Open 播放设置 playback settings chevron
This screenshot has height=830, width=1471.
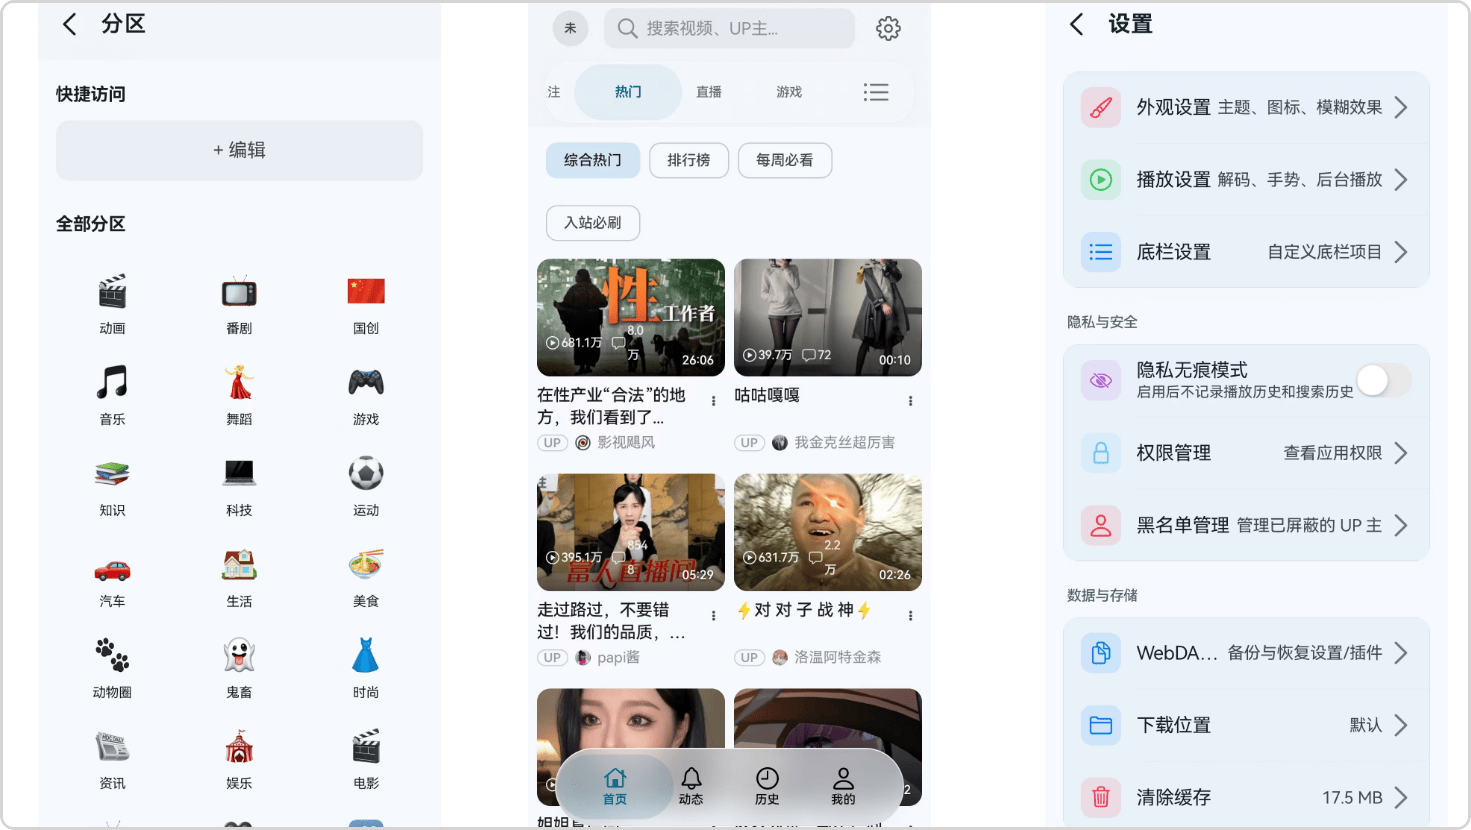(1401, 180)
